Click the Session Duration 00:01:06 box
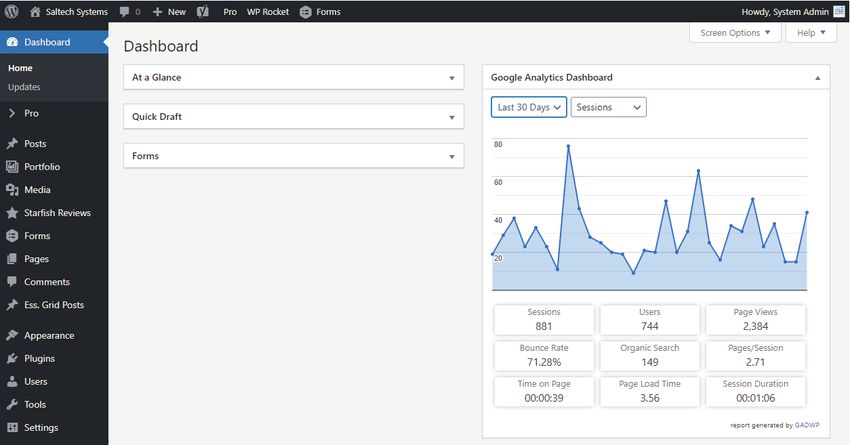The height and width of the screenshot is (445, 850). (x=755, y=391)
